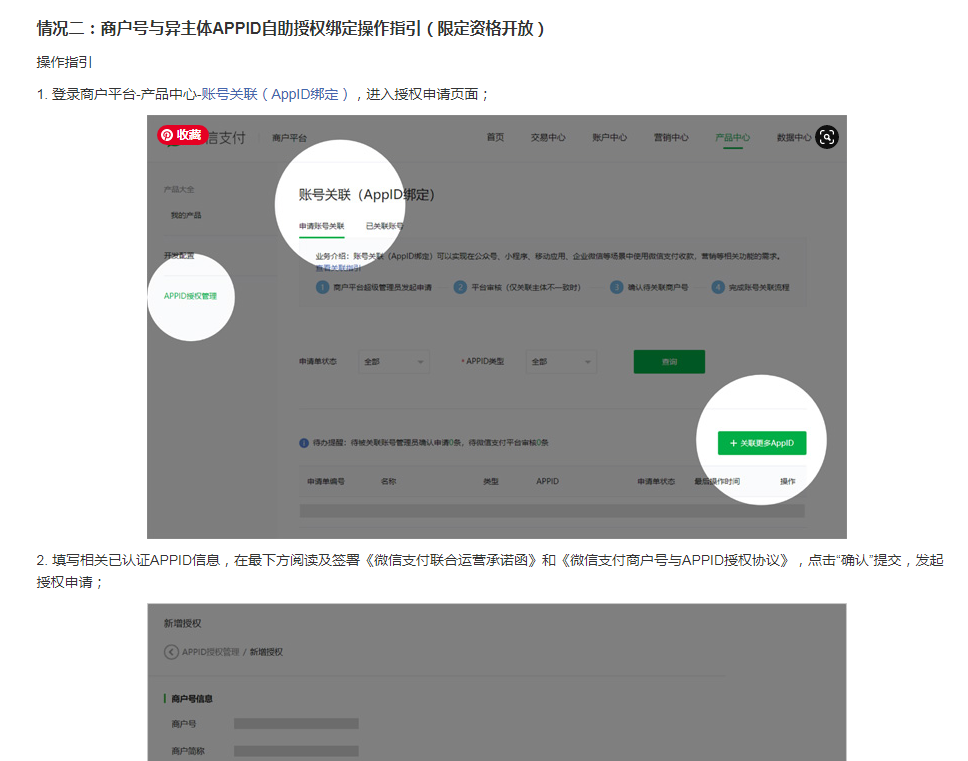Click the 商户号信息 section heading
Screen dimensions: 968x761
click(x=192, y=699)
